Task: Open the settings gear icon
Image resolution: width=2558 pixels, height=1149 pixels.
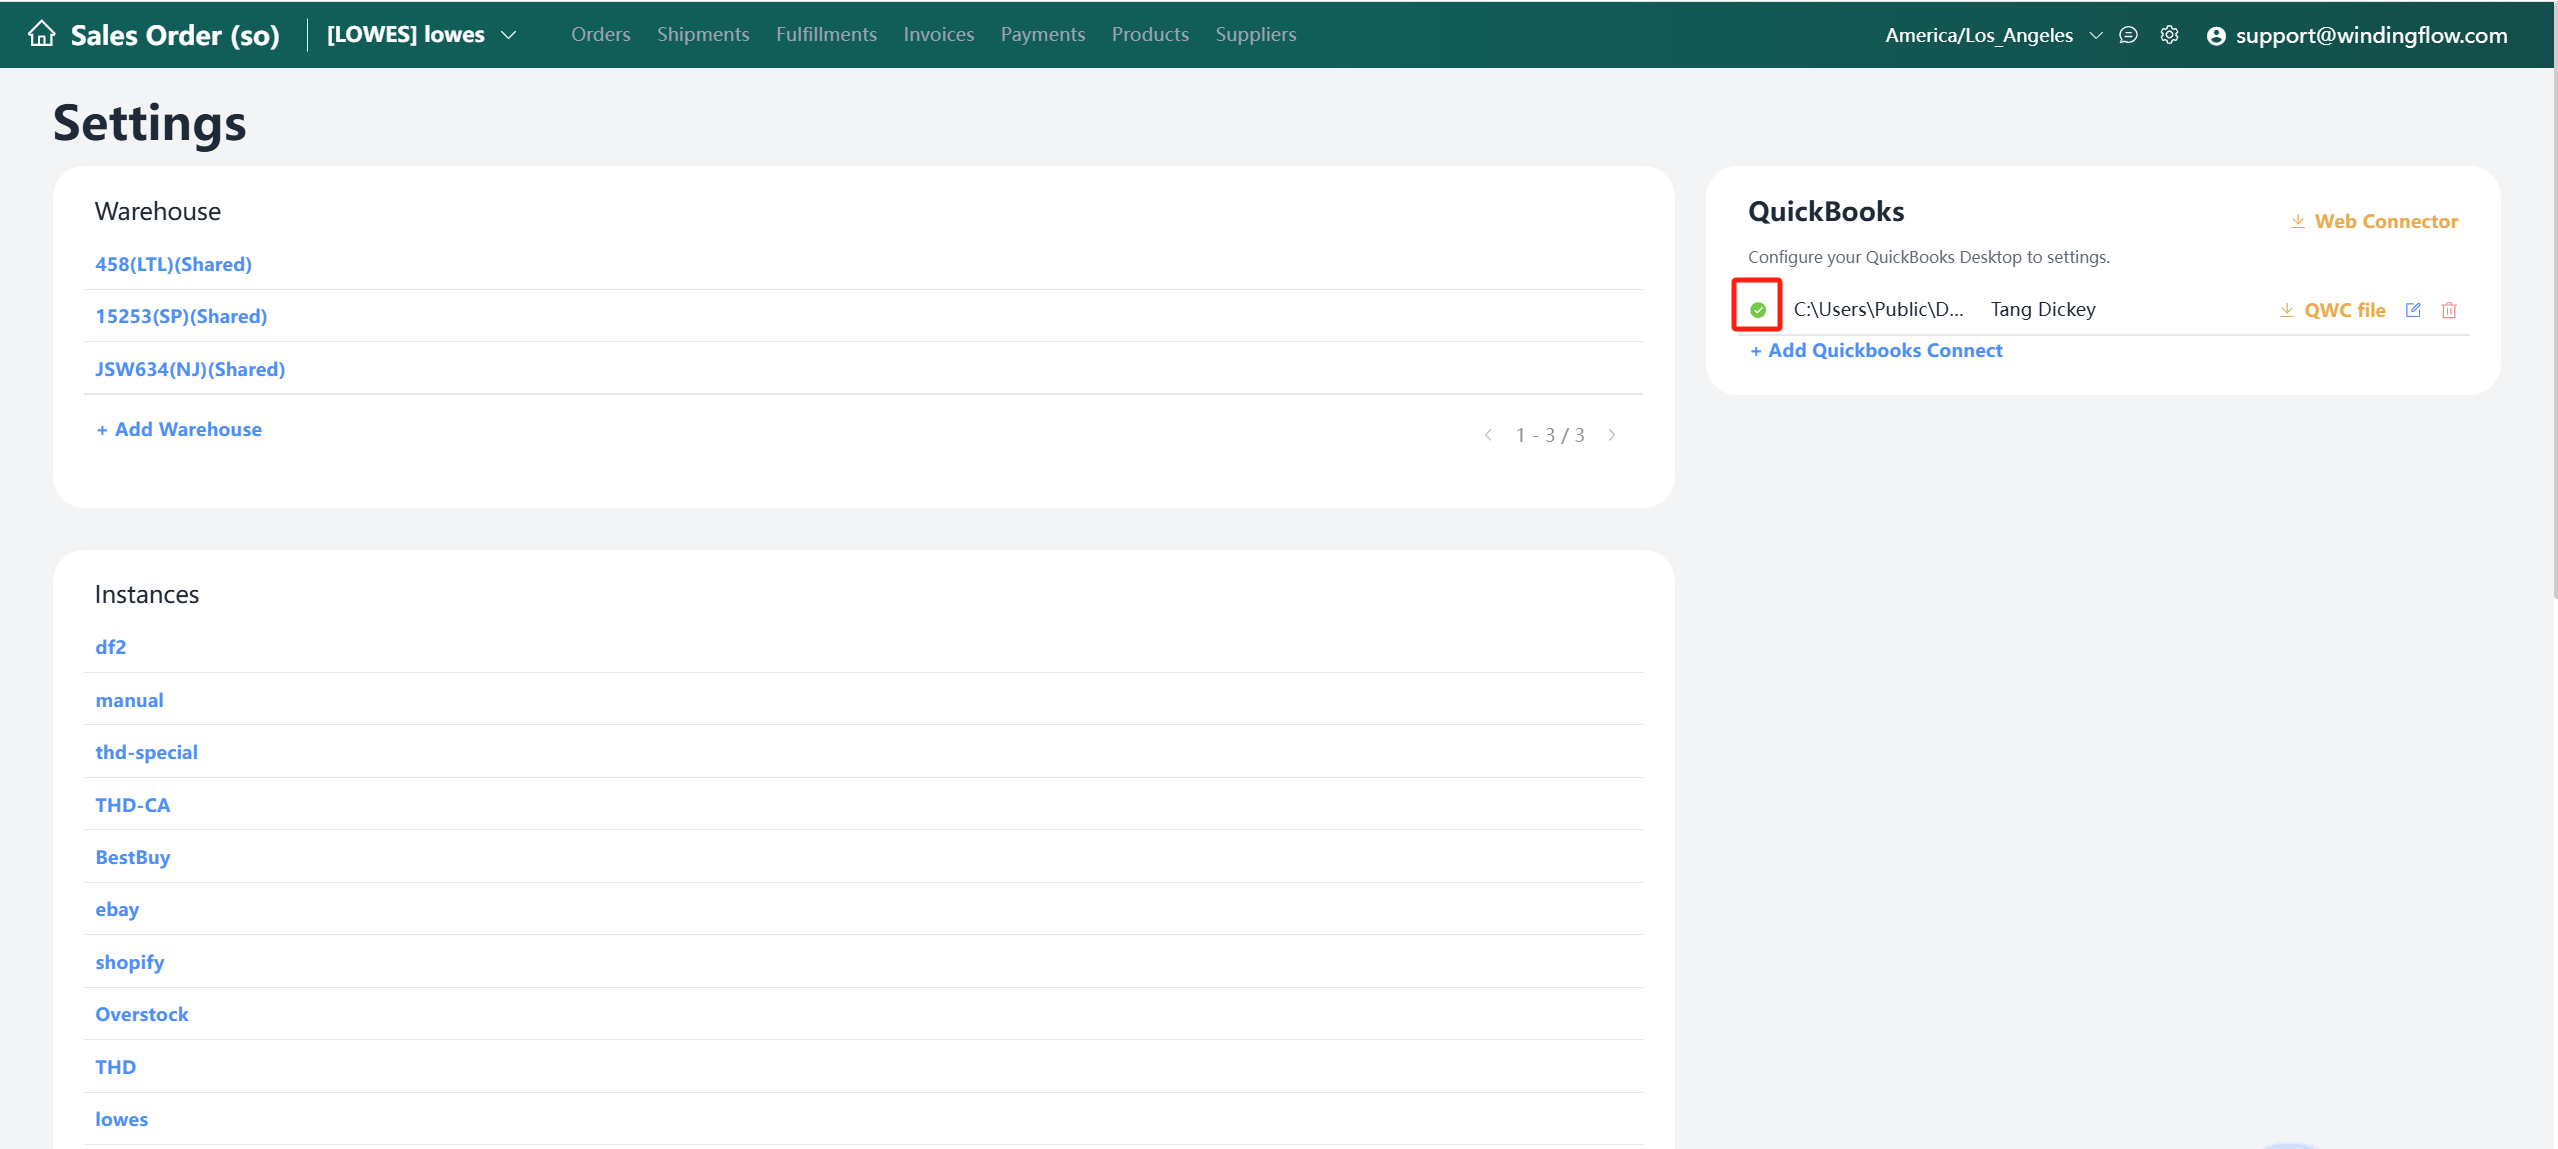Action: pyautogui.click(x=2169, y=35)
